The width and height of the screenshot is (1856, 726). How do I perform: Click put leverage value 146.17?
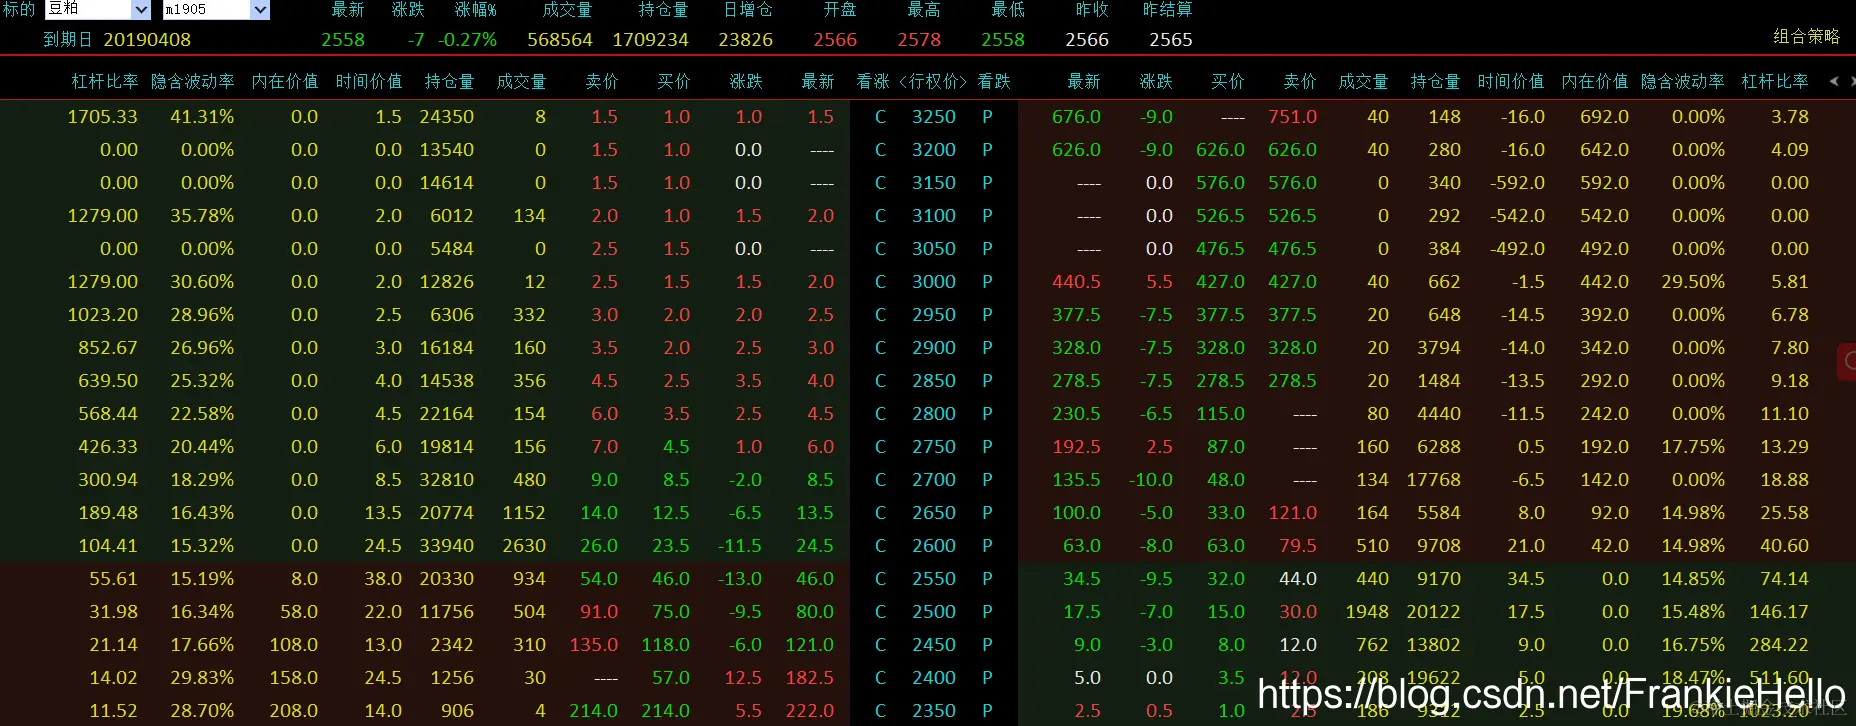(1778, 612)
